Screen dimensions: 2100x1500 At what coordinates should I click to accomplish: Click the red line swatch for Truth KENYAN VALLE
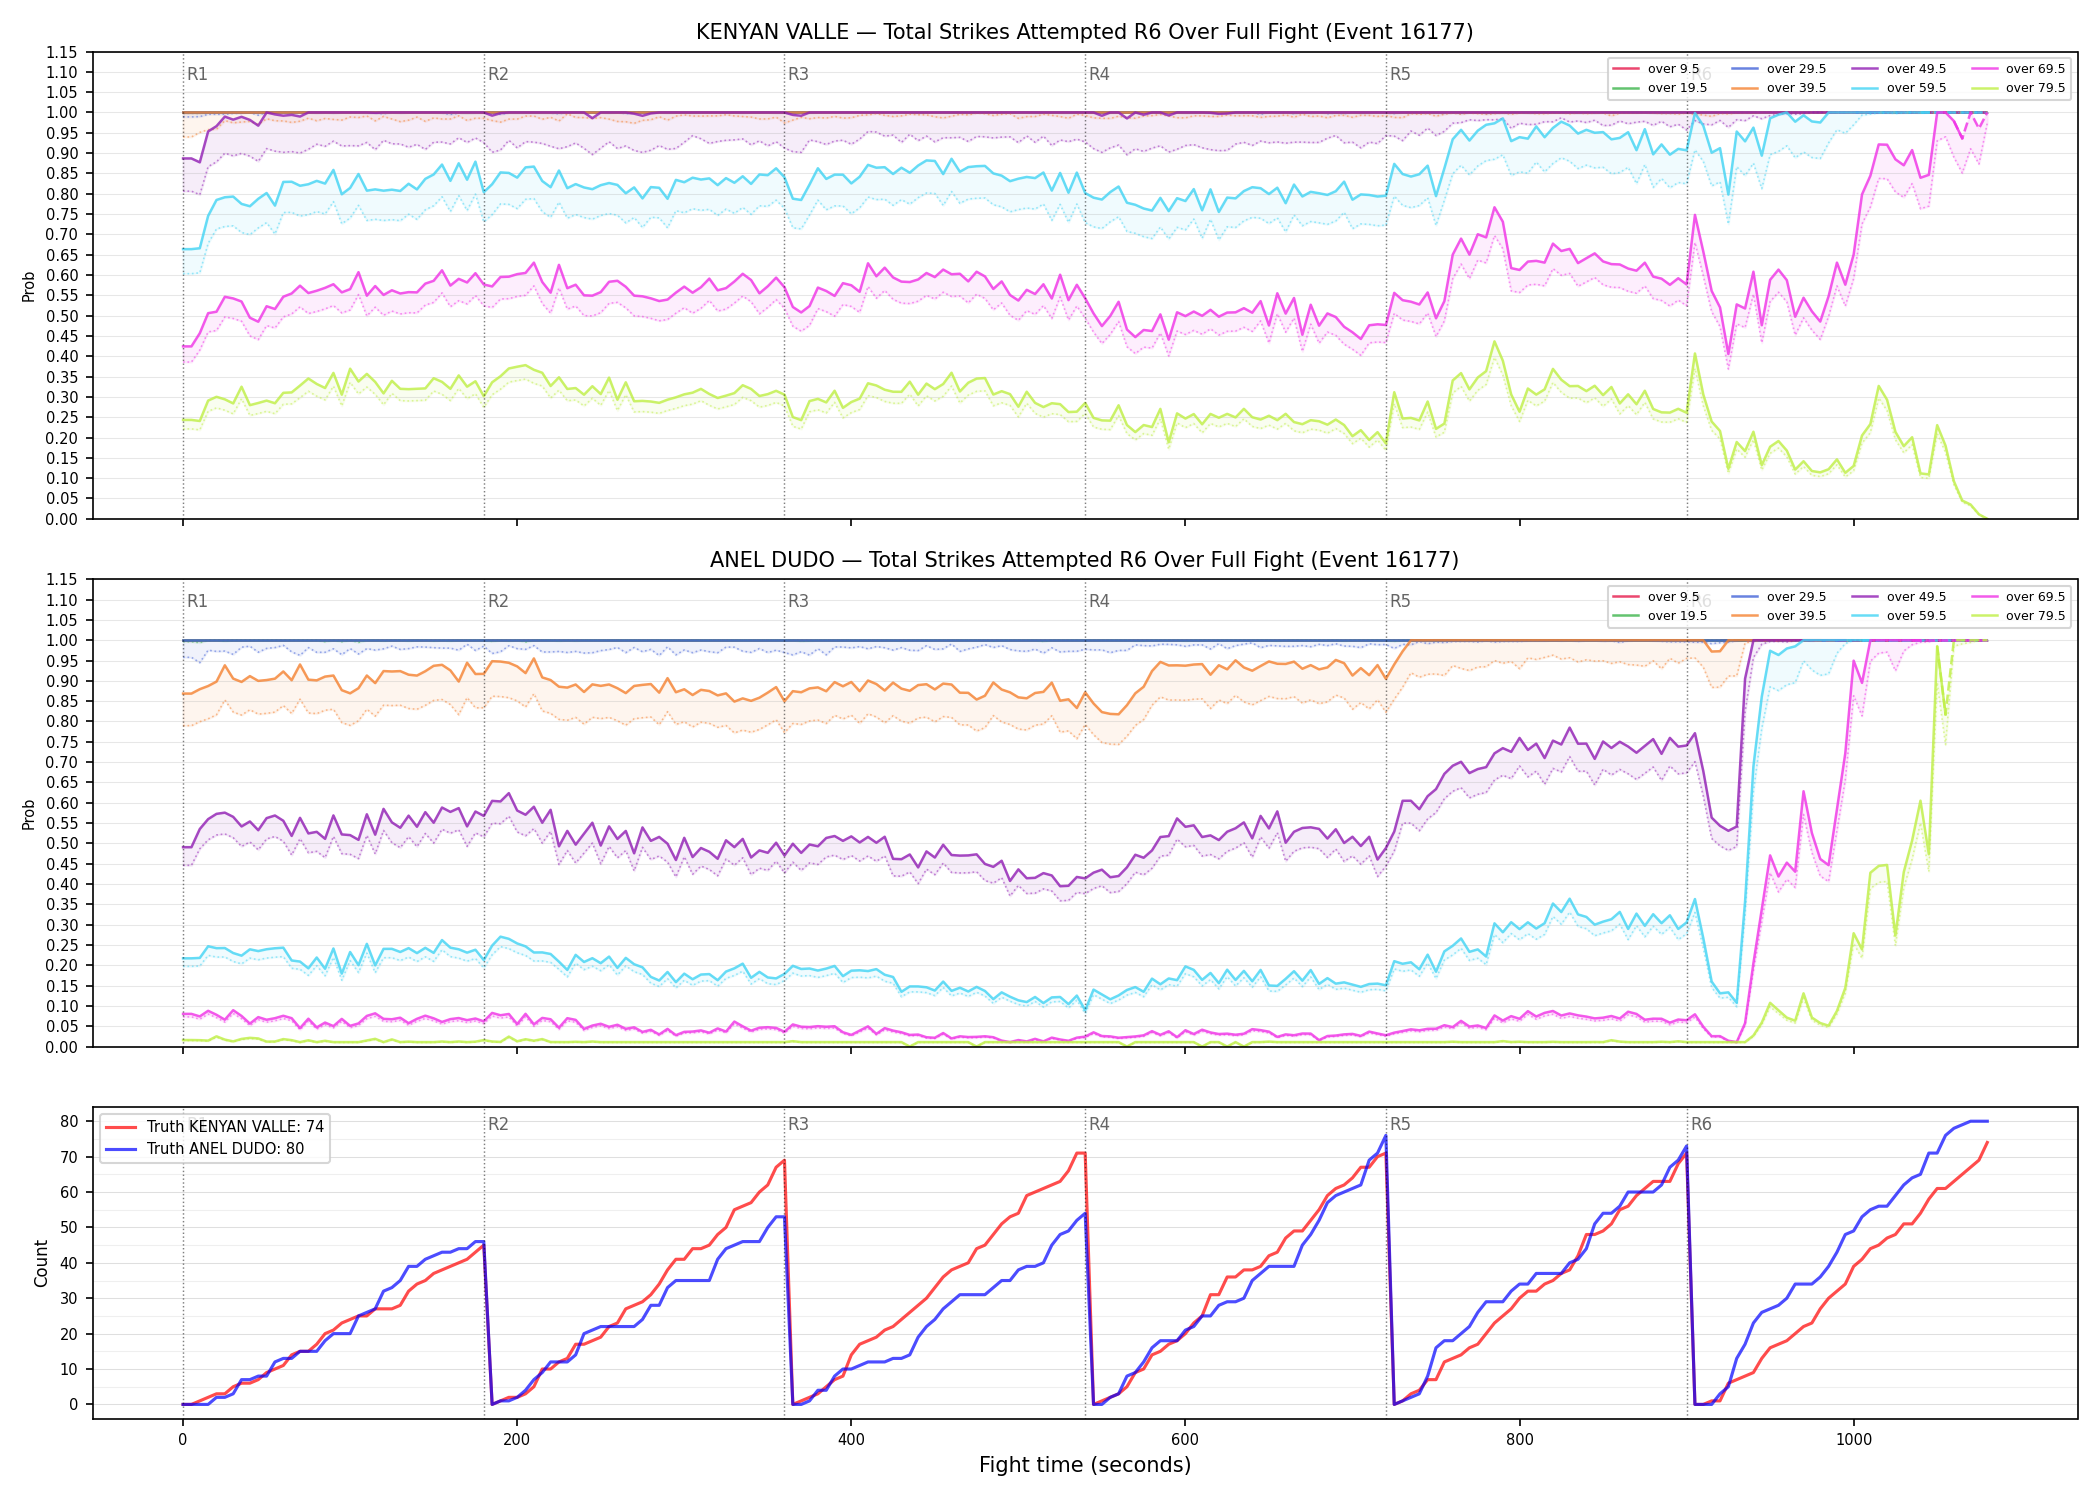122,1127
